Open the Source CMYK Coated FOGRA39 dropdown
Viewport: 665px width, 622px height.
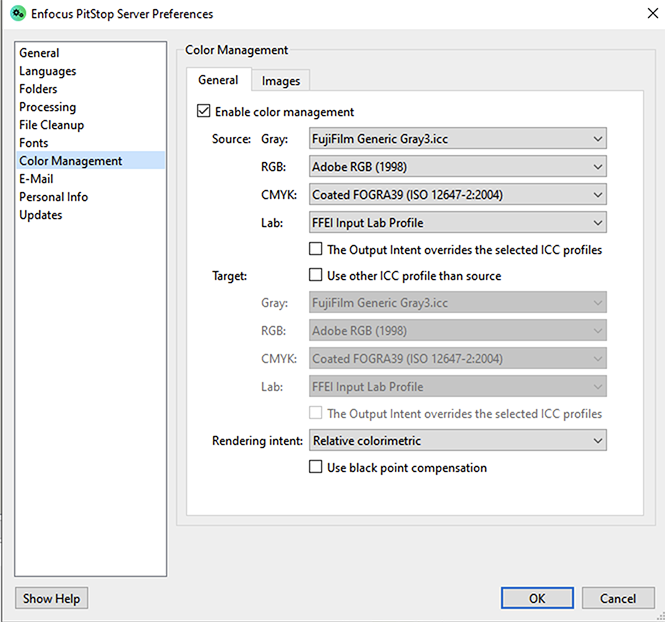(458, 195)
